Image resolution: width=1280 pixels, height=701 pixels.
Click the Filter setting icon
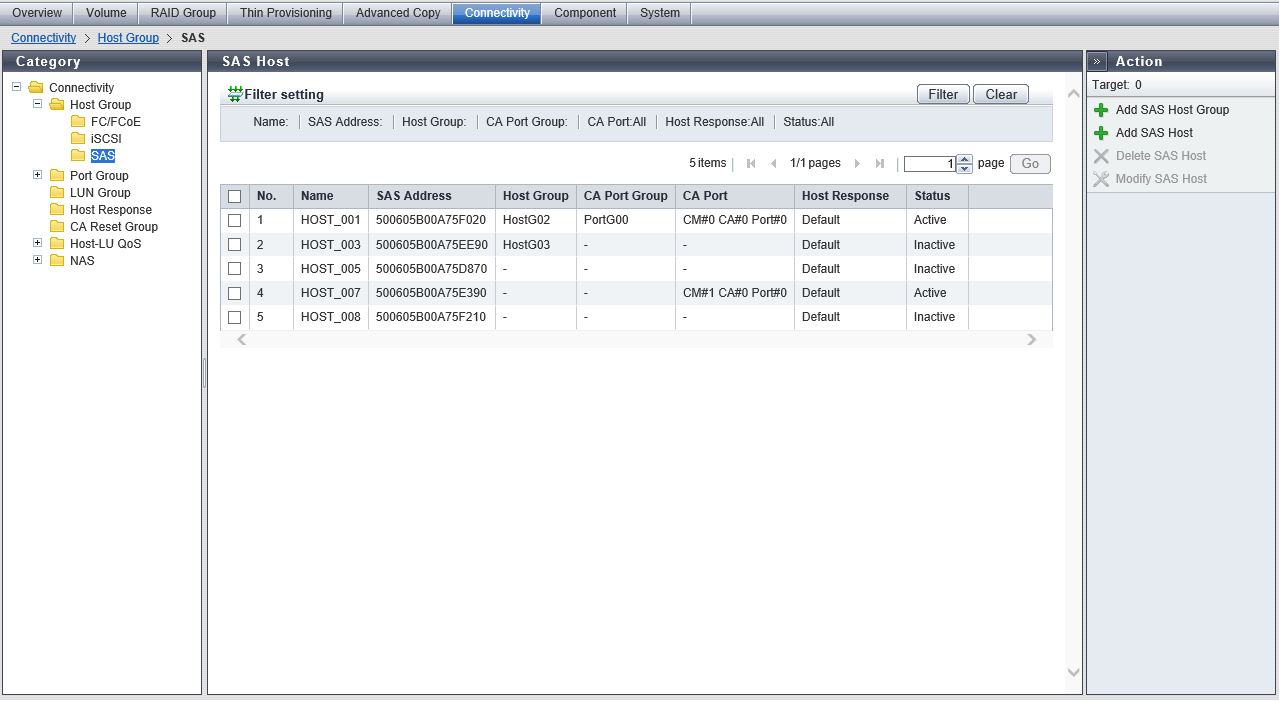235,94
